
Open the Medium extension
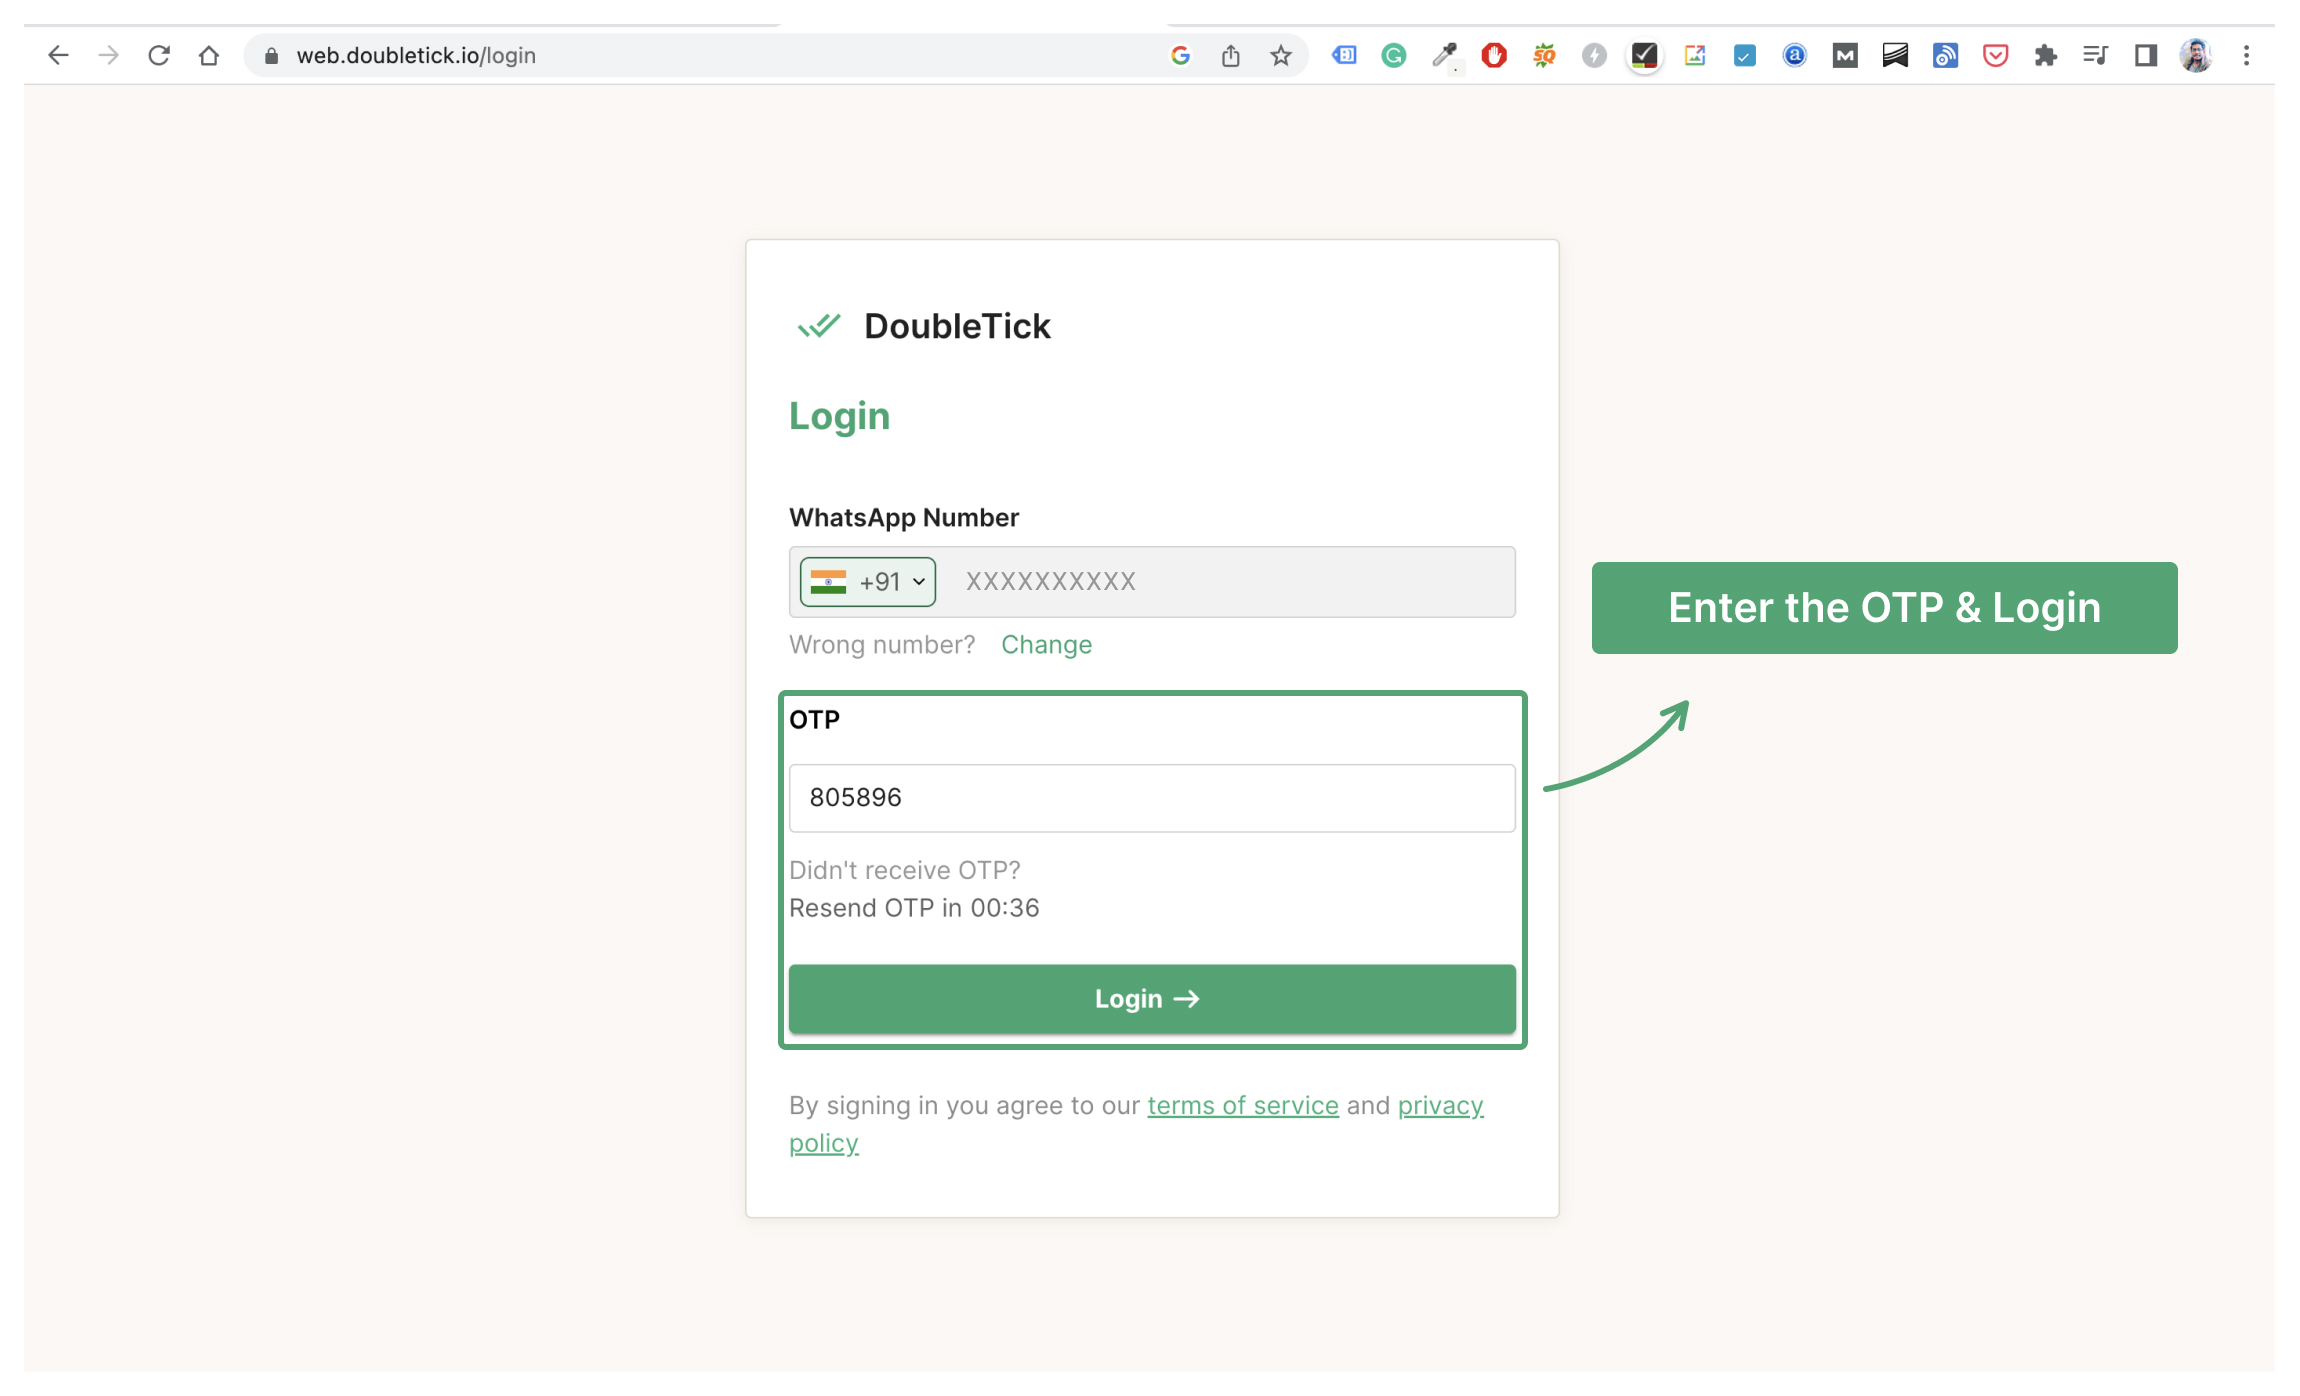click(x=1845, y=55)
